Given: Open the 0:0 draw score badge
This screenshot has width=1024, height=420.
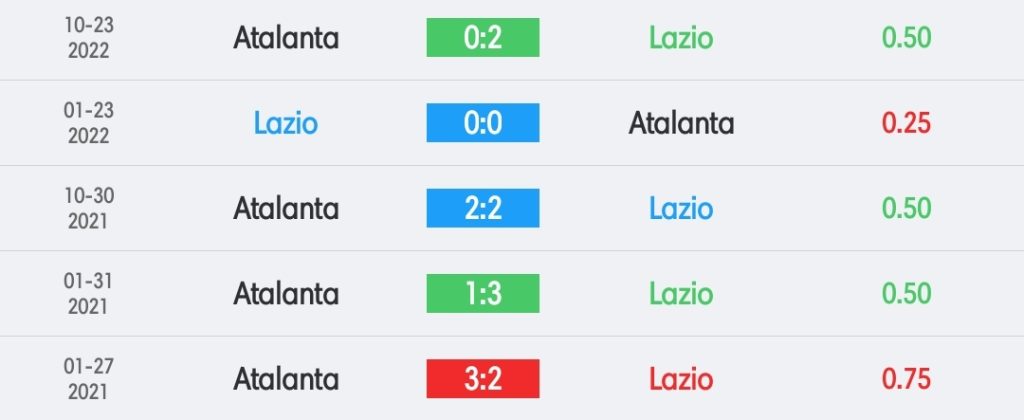Looking at the screenshot, I should click(482, 123).
